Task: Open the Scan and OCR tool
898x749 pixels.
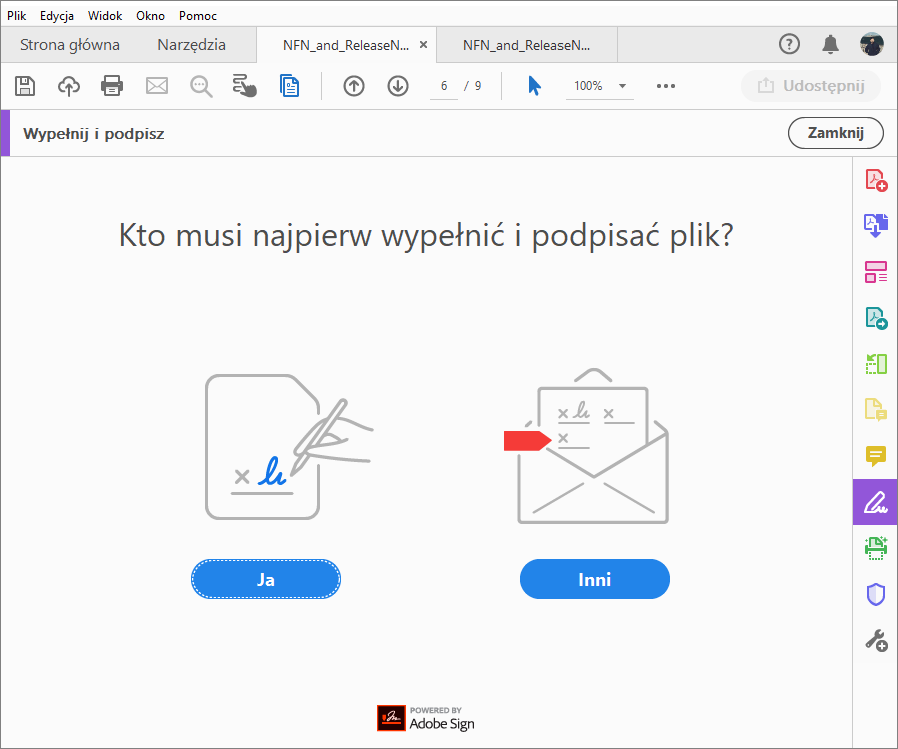Action: 875,548
